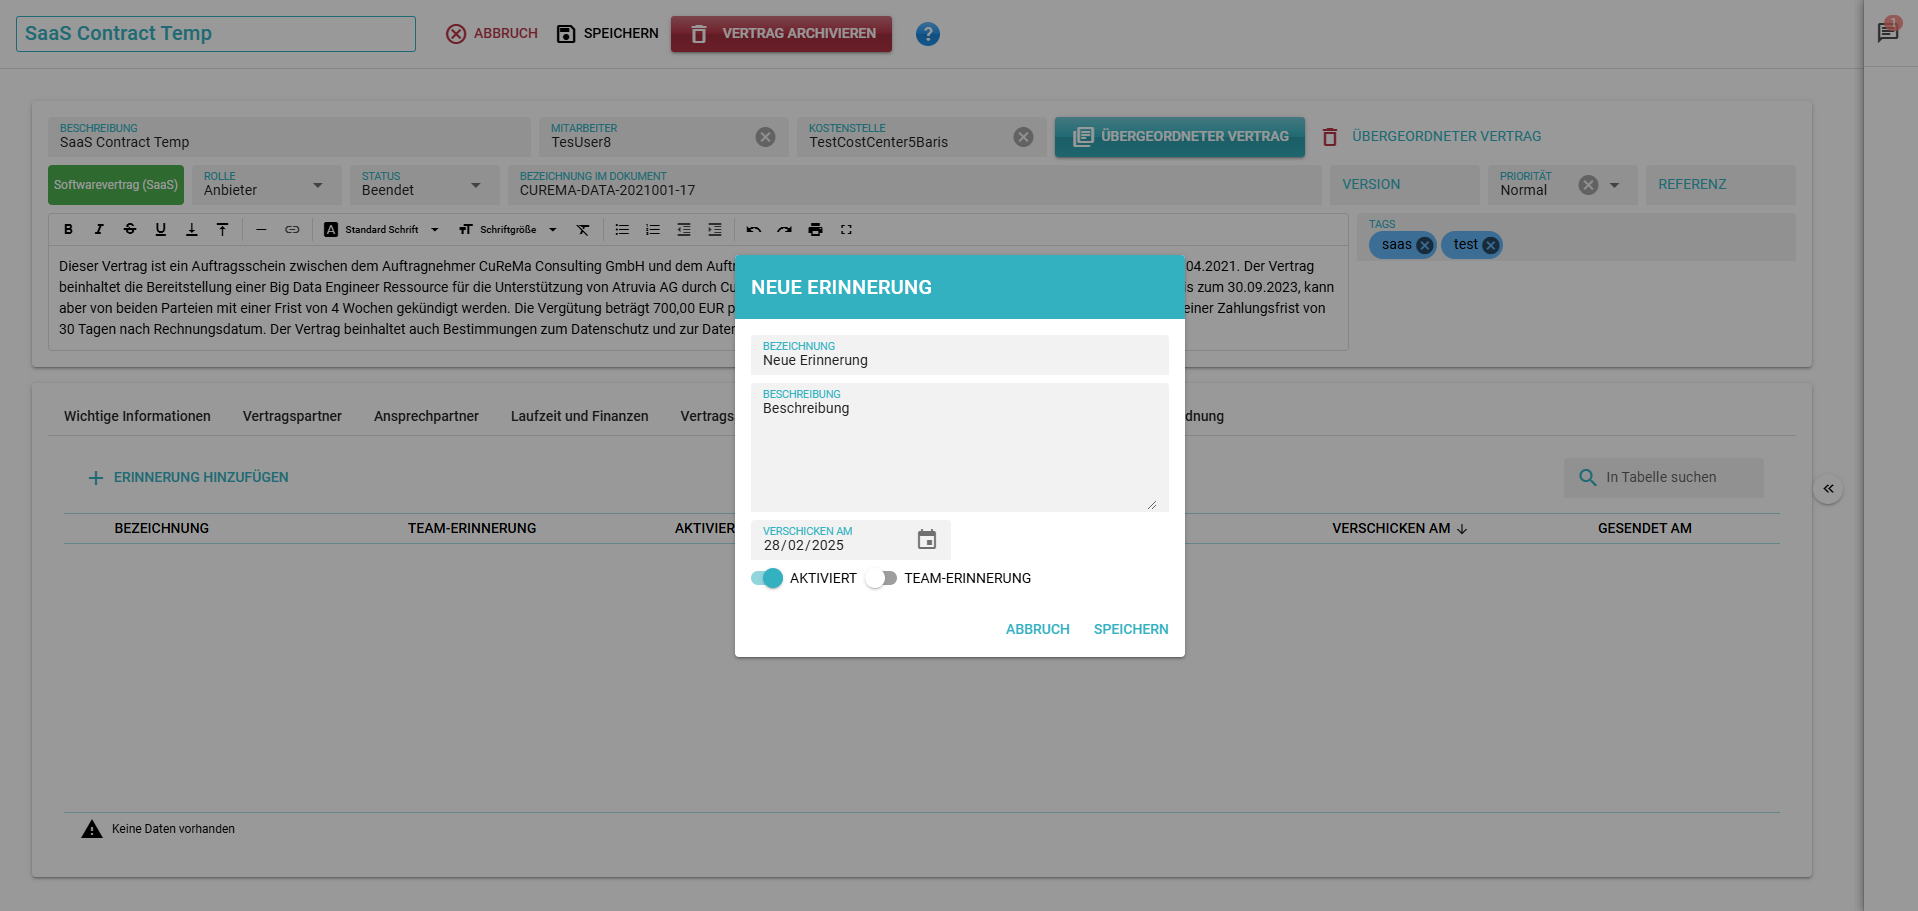Switch to the Vertragspartner tab
Image resolution: width=1918 pixels, height=911 pixels.
(x=292, y=416)
